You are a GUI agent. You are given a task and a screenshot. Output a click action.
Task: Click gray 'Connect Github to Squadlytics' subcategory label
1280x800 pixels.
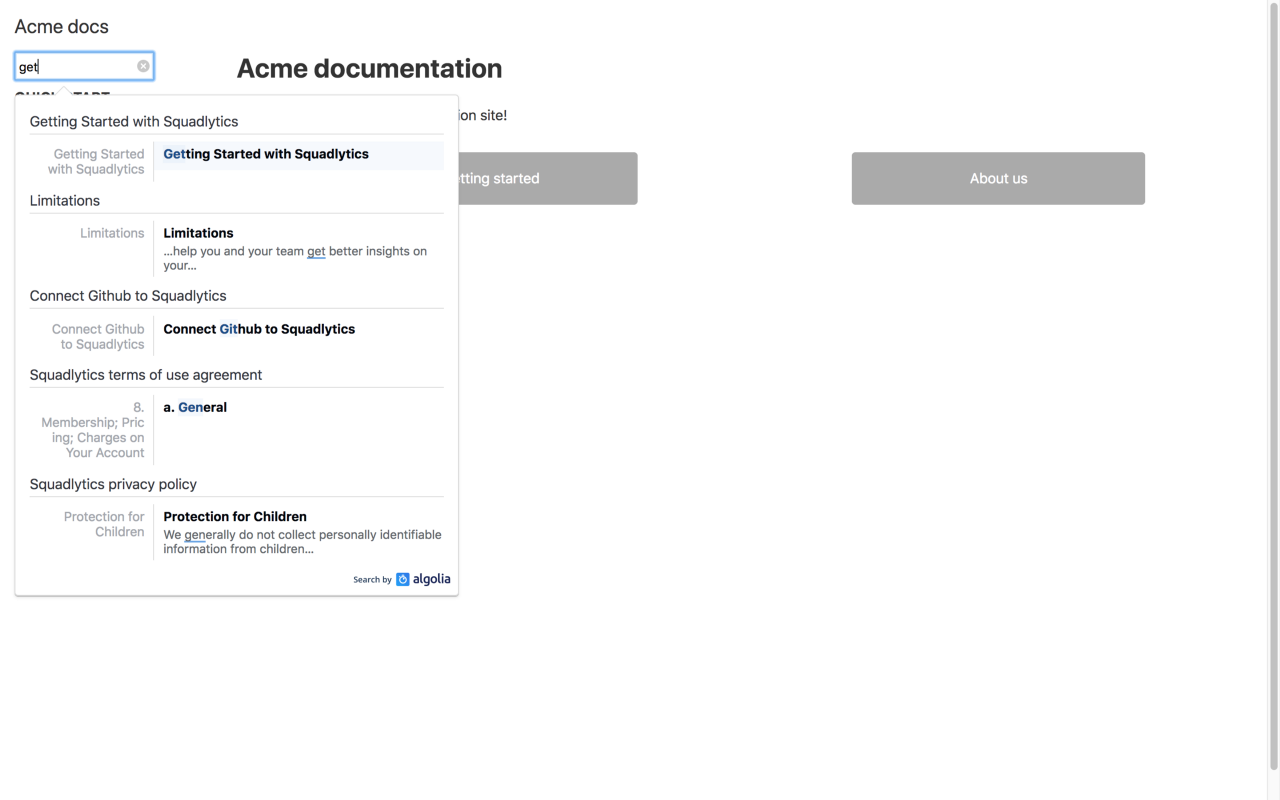[x=98, y=336]
